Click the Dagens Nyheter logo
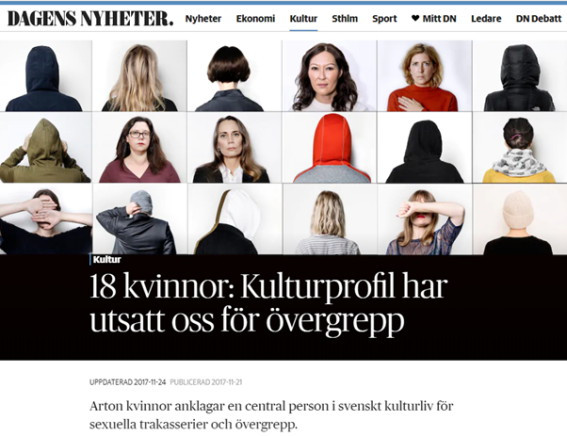The image size is (567, 436). click(x=90, y=19)
